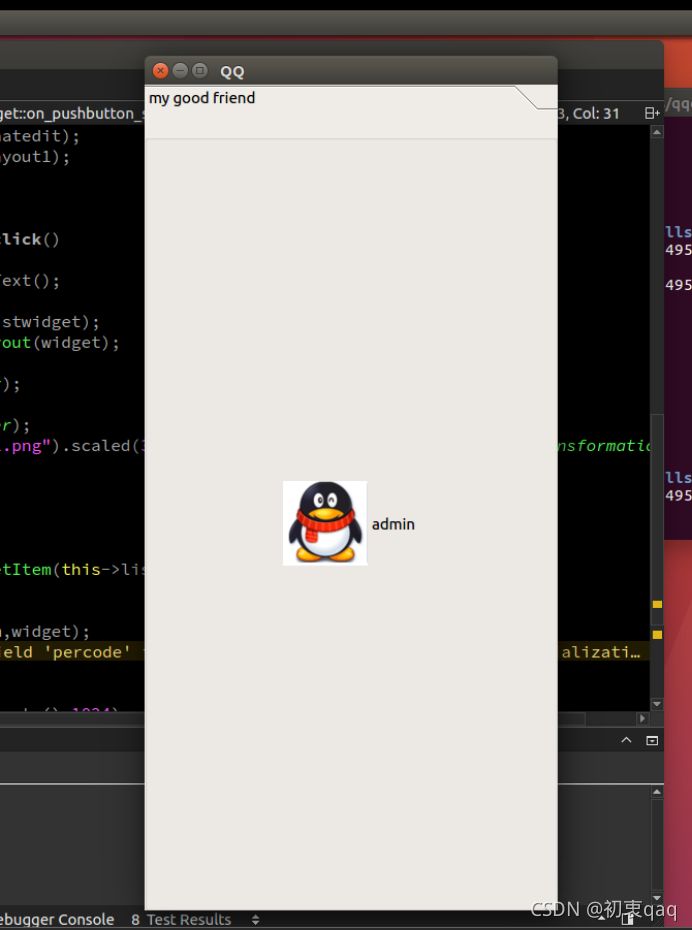This screenshot has width=692, height=931.
Task: Minimize the QQ window
Action: [180, 71]
